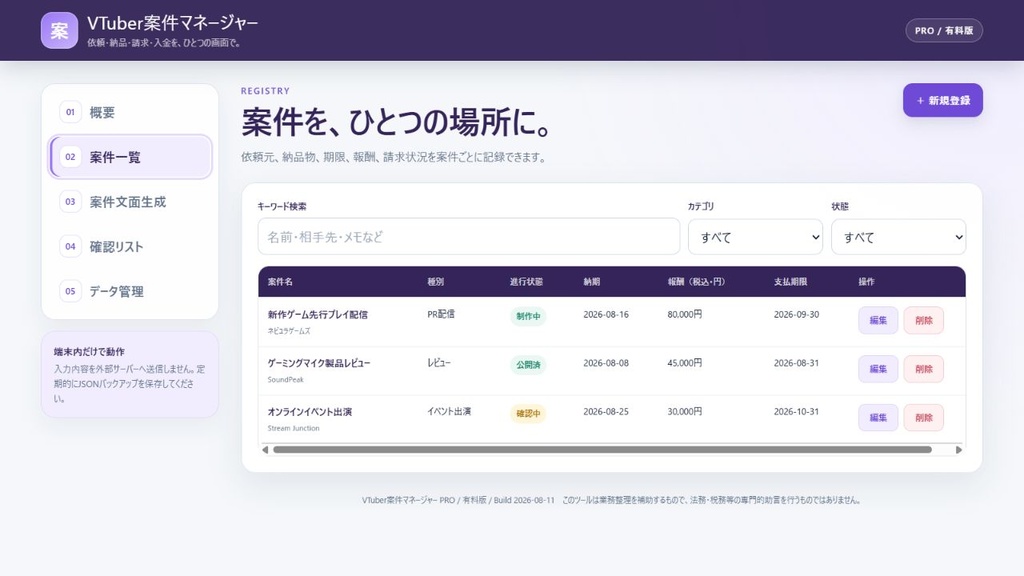Click the ネビュラゲームズ client name
This screenshot has height=576, width=1024.
point(289,331)
